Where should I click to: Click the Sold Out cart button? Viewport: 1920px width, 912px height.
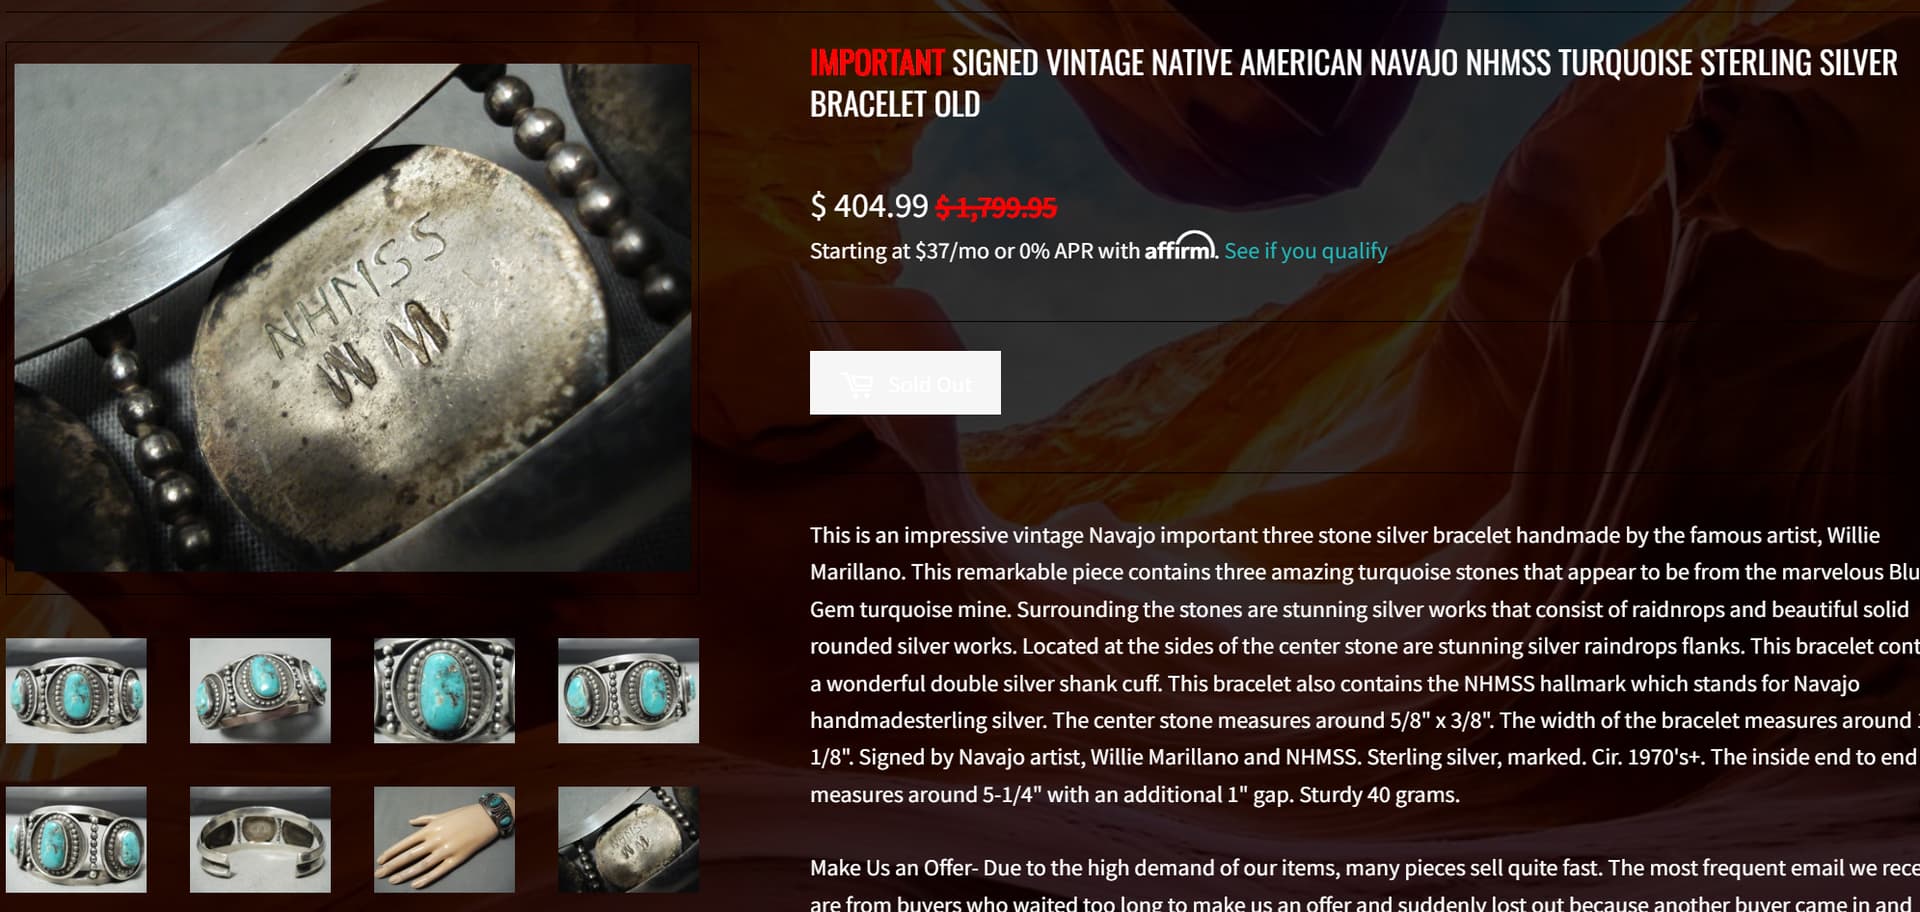905,383
